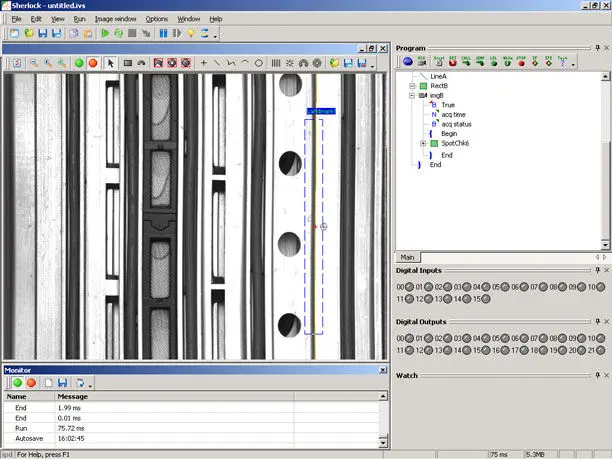Image resolution: width=612 pixels, height=459 pixels.
Task: Collapse the RectB tree node
Action: pyautogui.click(x=412, y=86)
